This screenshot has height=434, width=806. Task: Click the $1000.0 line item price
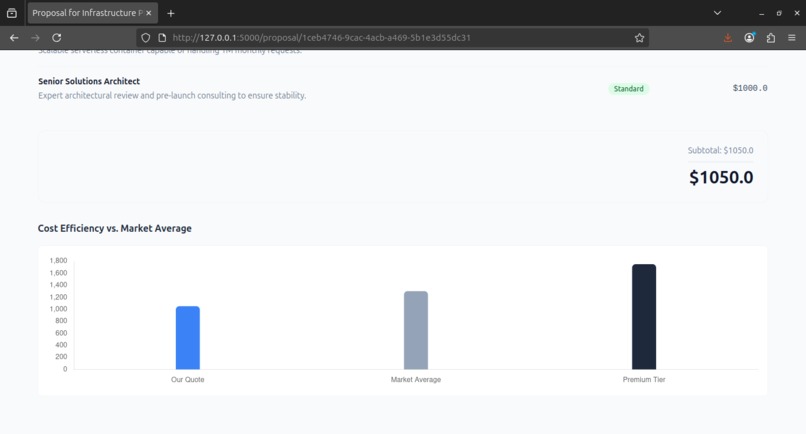[x=750, y=88]
